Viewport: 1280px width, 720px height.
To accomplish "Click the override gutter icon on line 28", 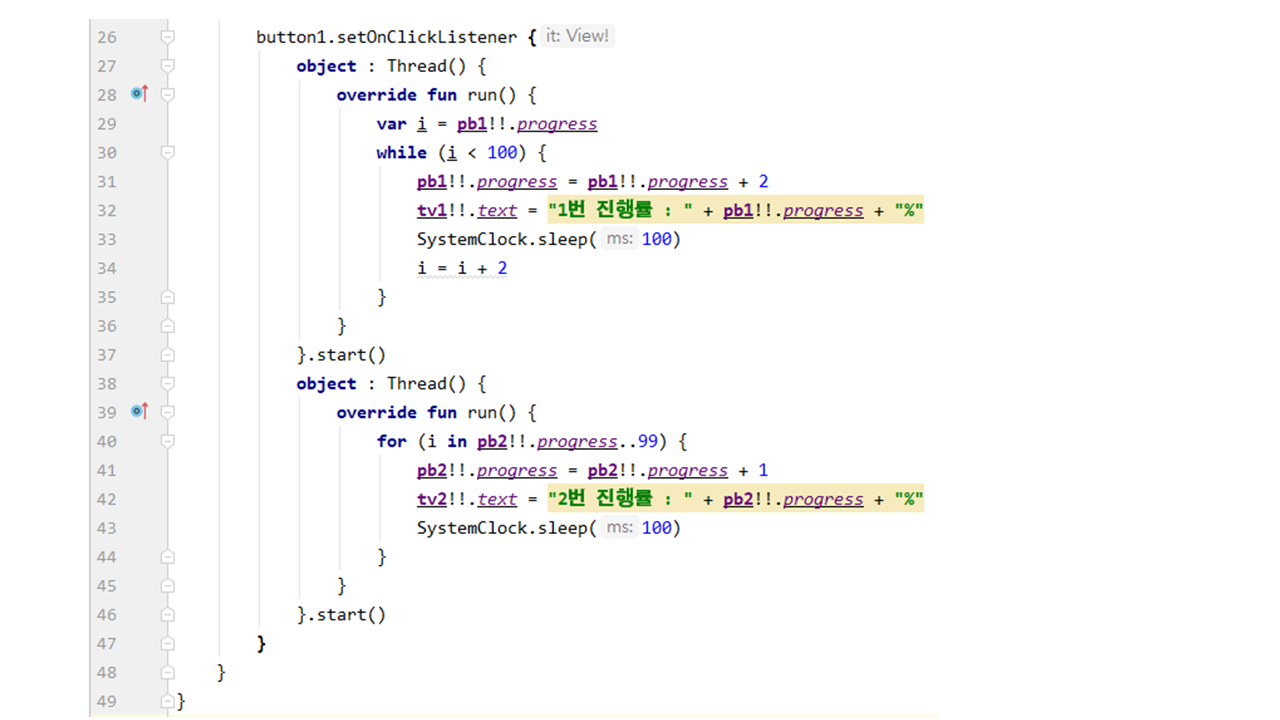I will pyautogui.click(x=139, y=94).
